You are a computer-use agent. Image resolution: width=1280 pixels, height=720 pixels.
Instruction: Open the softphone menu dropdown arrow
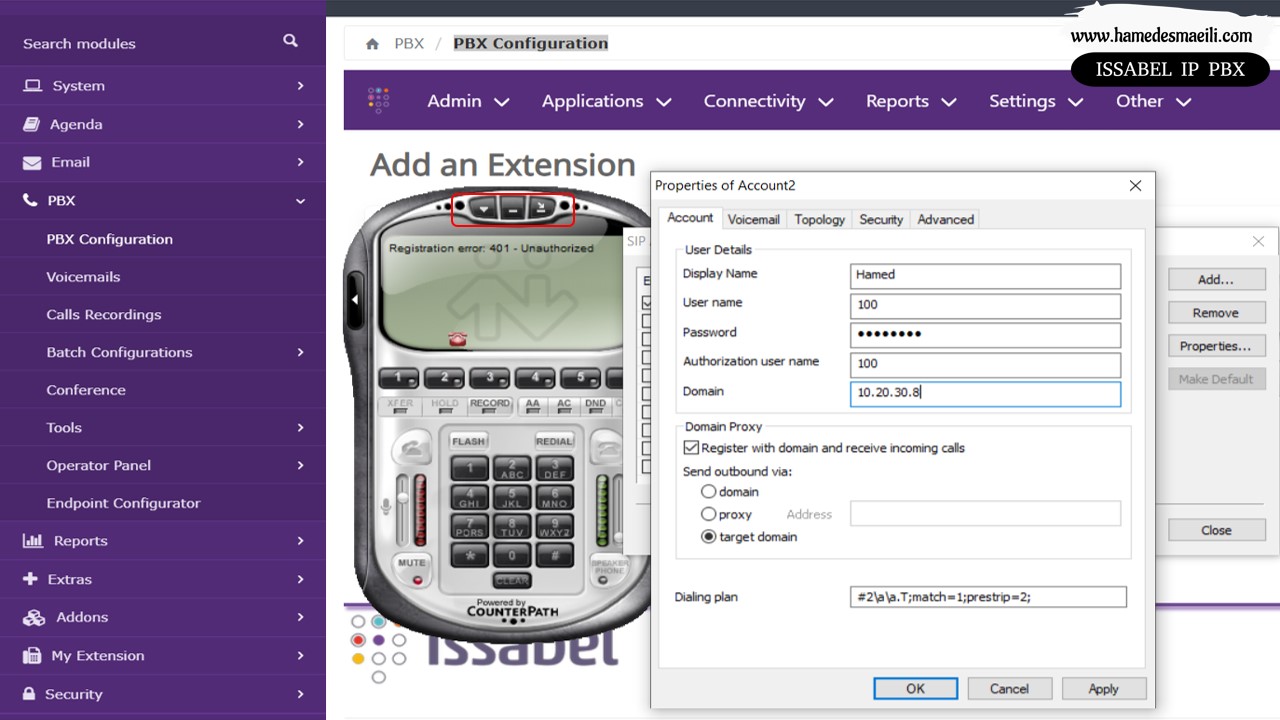coord(484,209)
